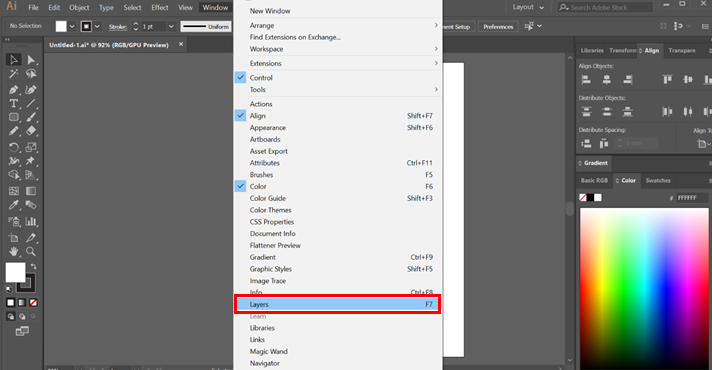Screen dimensions: 712x370
Task: Select the Eraser tool
Action: [x=31, y=131]
